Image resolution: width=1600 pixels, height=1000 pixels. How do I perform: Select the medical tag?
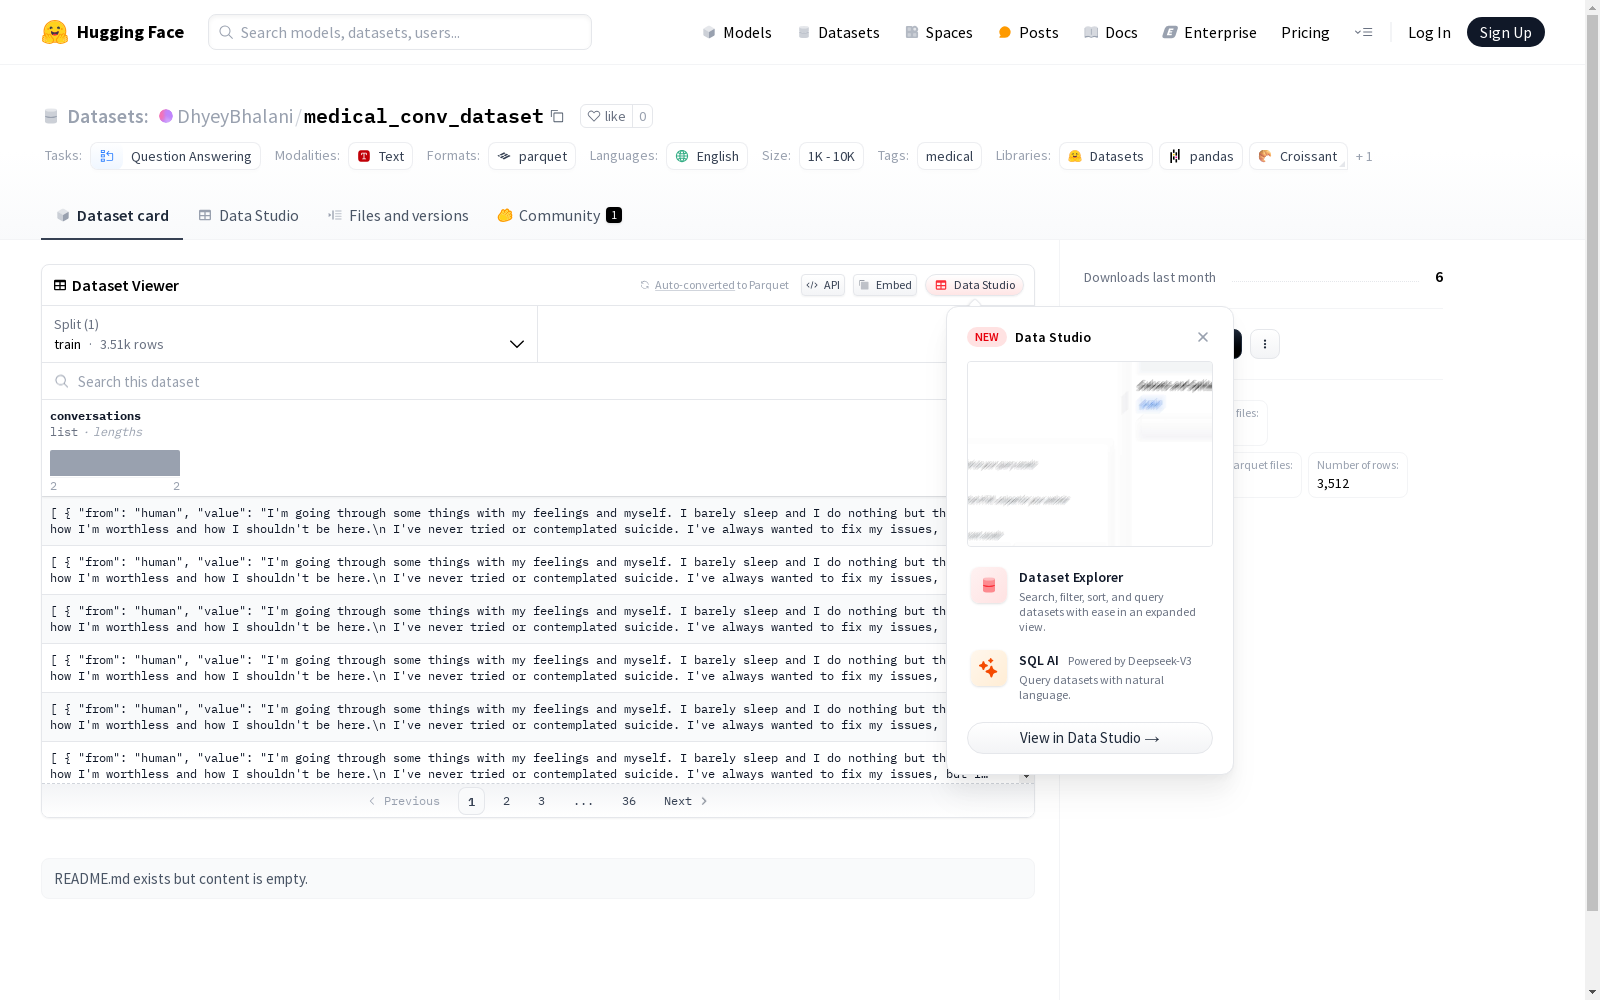click(x=949, y=156)
